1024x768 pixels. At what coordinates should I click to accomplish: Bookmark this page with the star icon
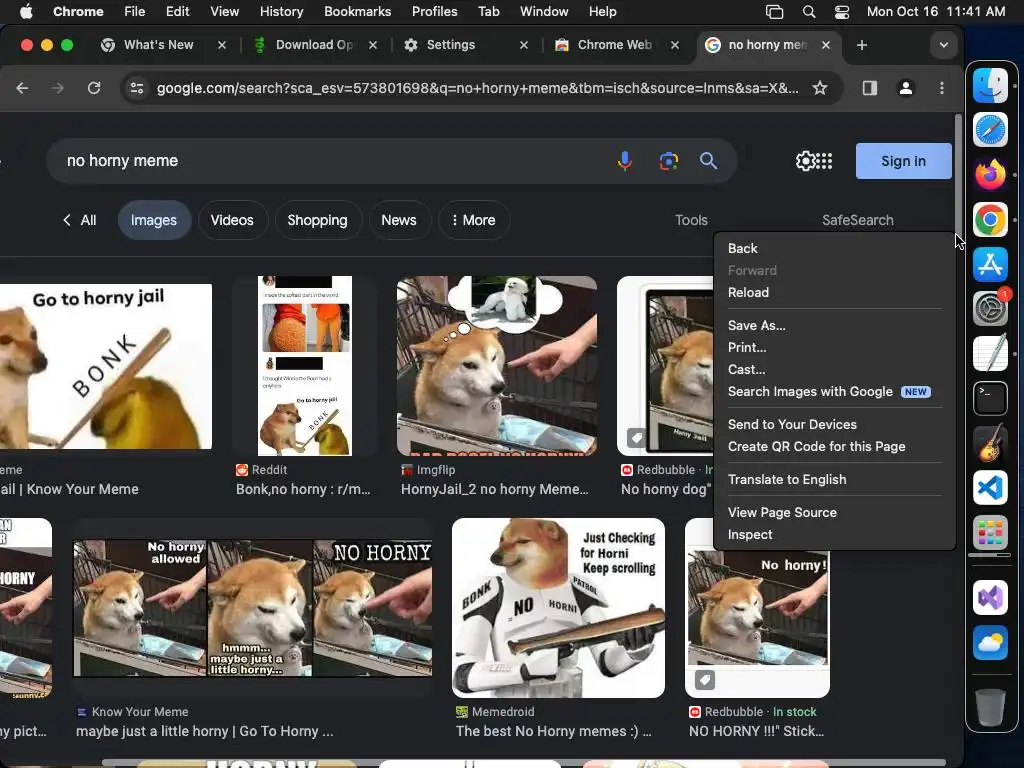click(x=820, y=88)
